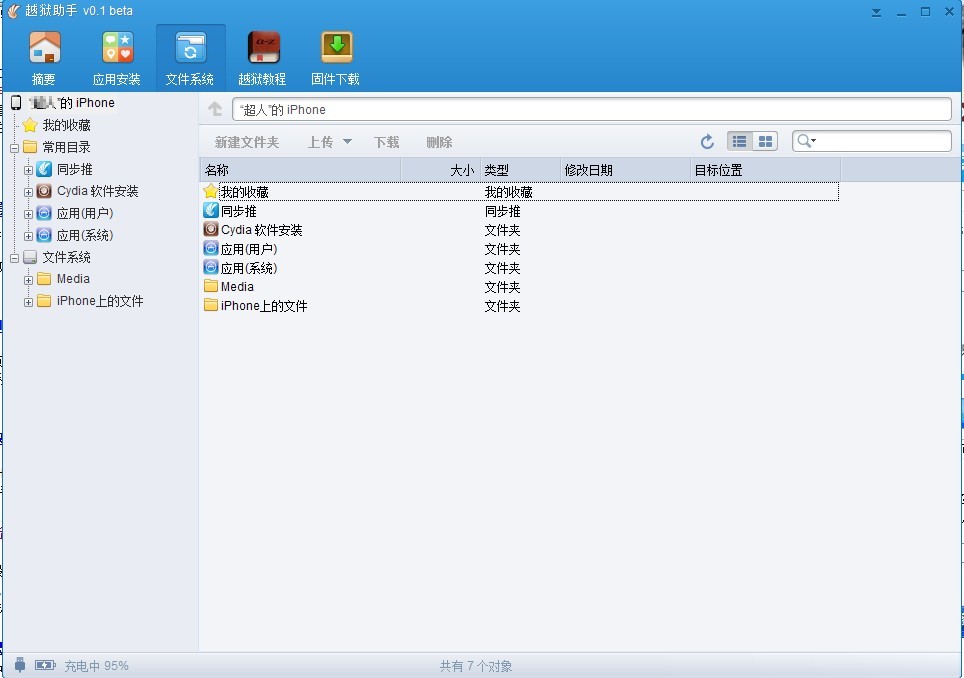
Task: Select Cydia 软件安装 in the file list
Action: tap(261, 230)
